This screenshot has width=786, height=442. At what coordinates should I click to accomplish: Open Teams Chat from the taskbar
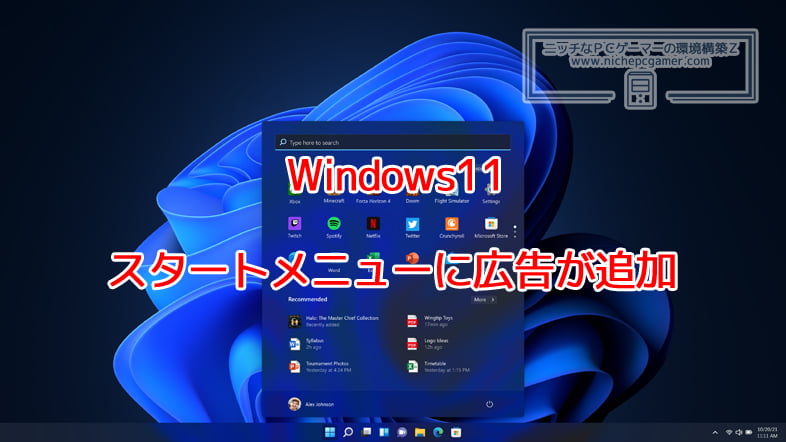[402, 432]
